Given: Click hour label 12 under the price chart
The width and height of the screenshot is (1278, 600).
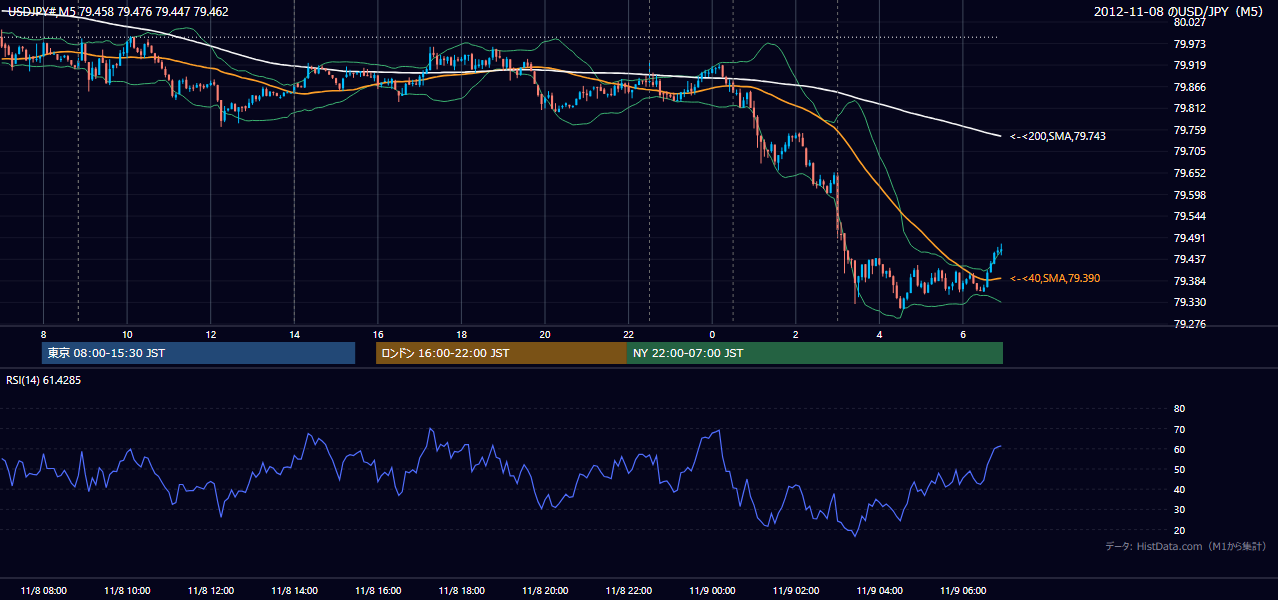Looking at the screenshot, I should [211, 334].
